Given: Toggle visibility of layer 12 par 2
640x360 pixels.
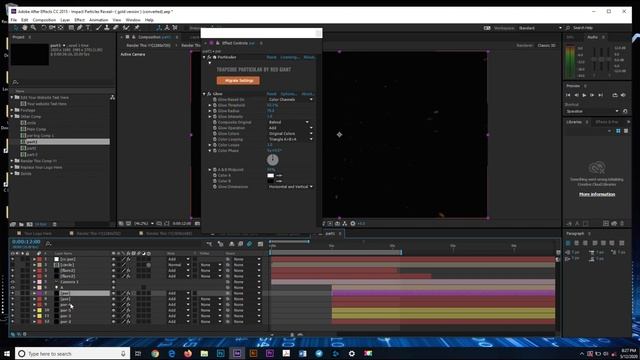Looking at the screenshot, I should pos(12,322).
